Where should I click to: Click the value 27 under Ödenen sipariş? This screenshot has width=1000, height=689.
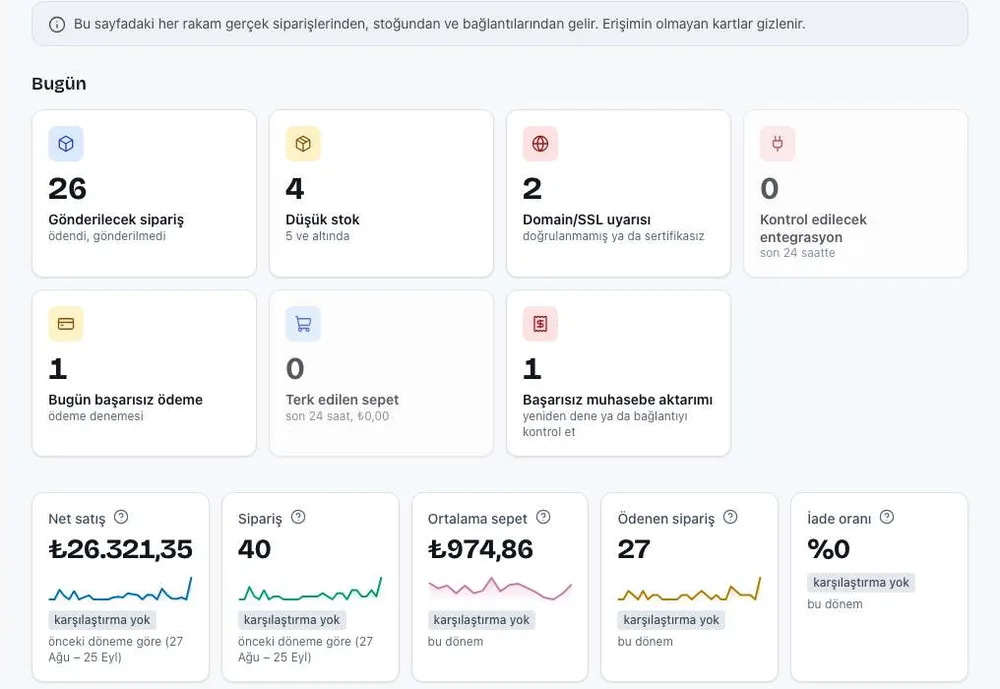634,549
